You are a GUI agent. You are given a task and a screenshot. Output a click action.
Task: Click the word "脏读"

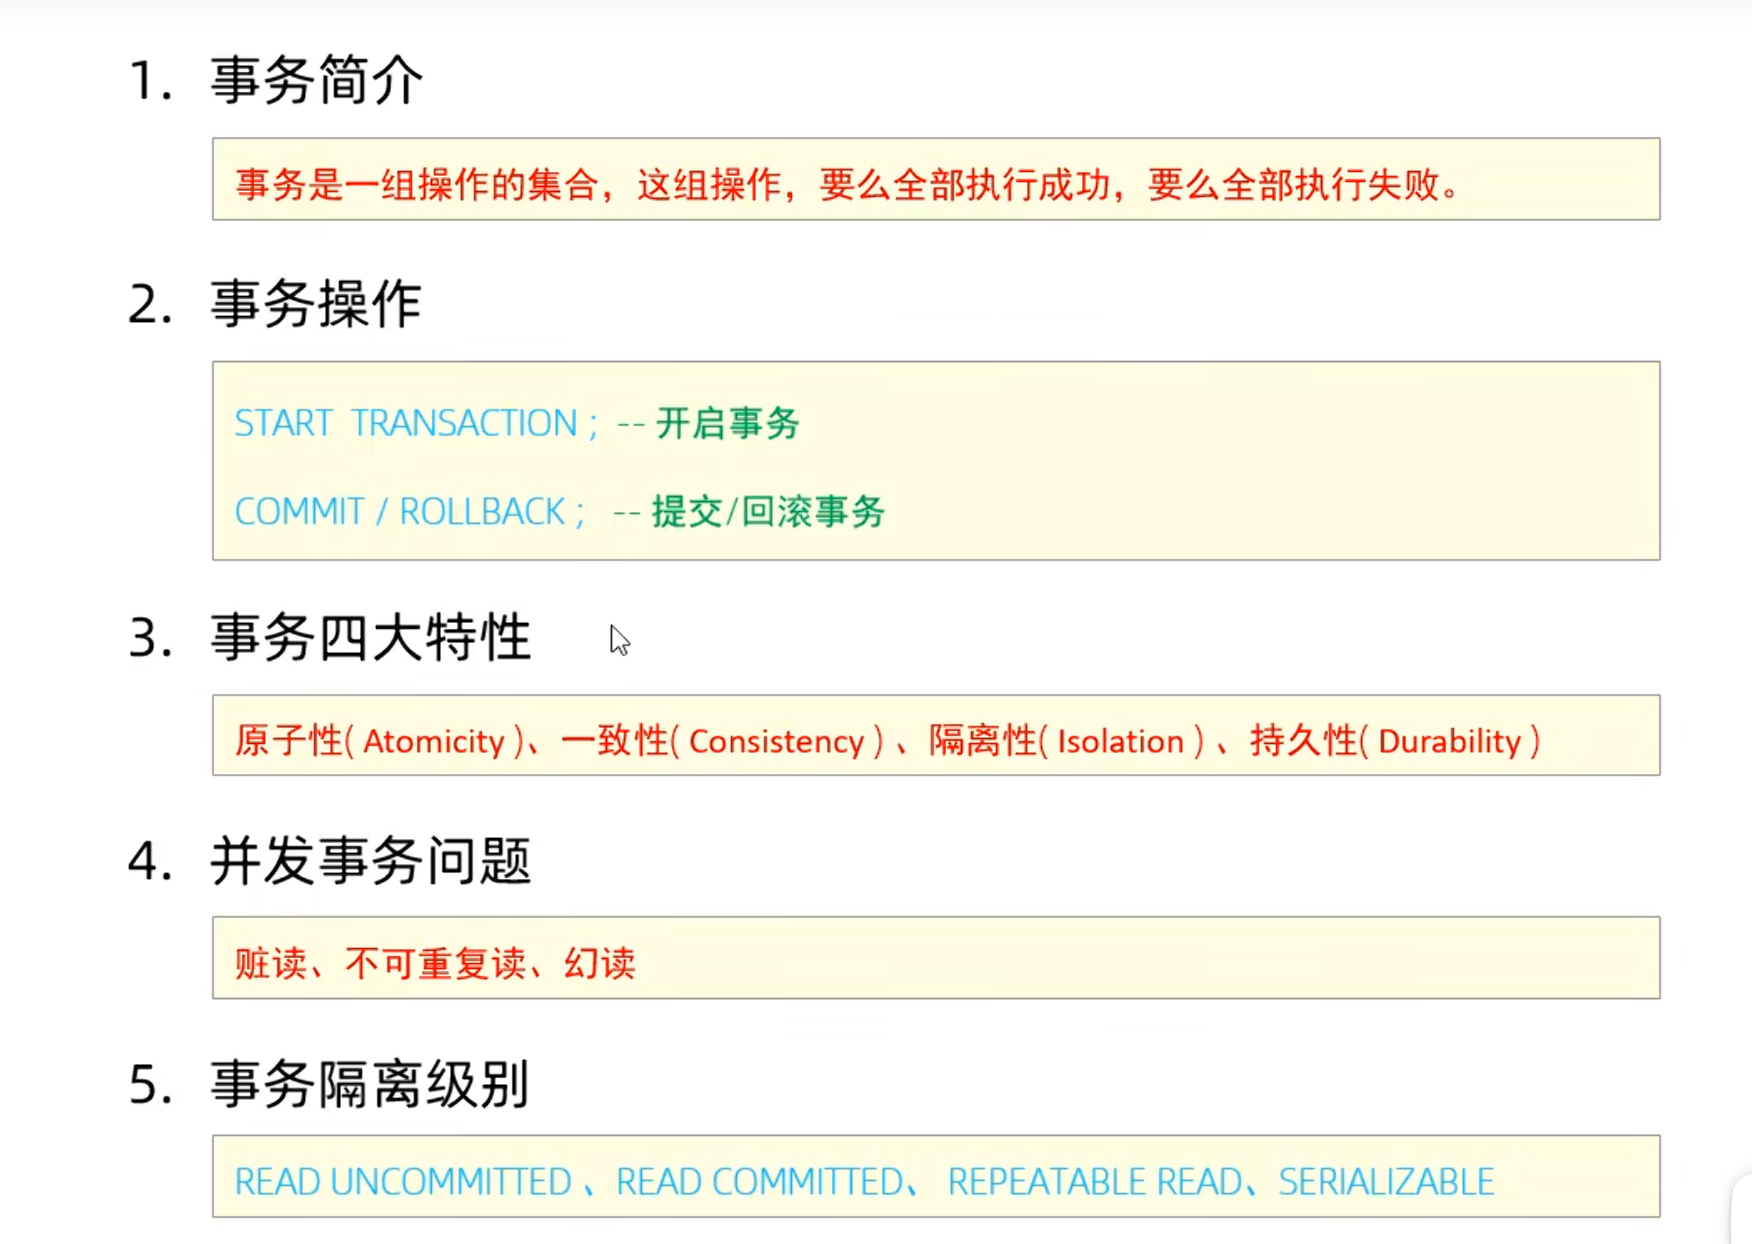pyautogui.click(x=270, y=963)
